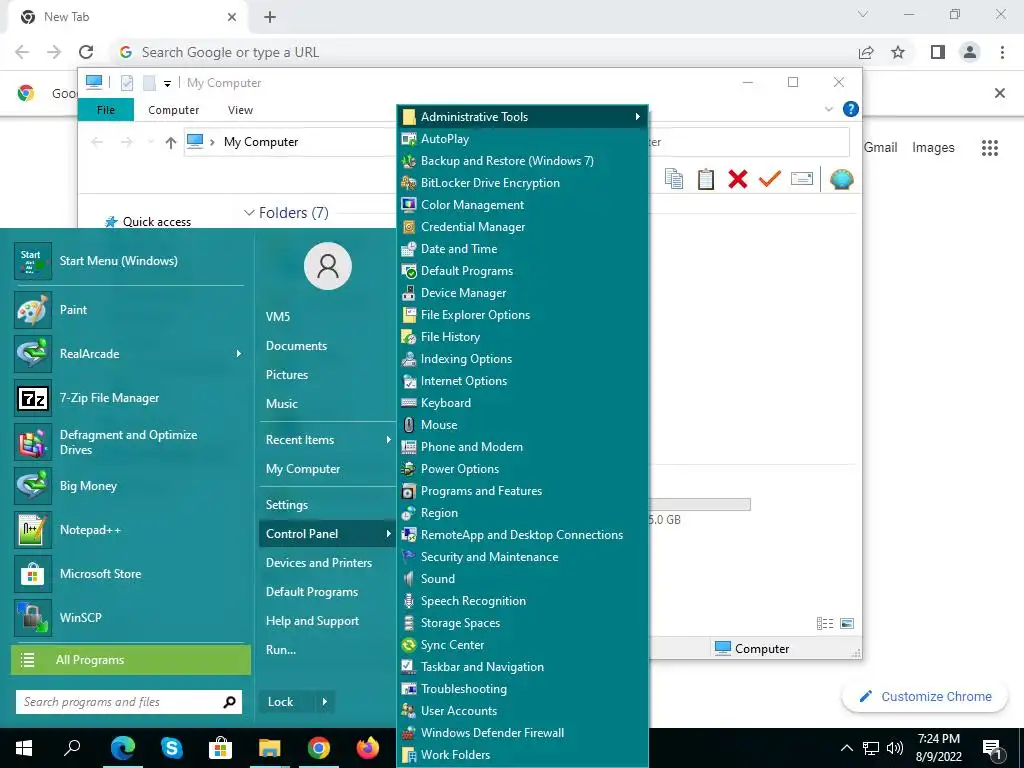Open Defragment and Optimize Drives
The width and height of the screenshot is (1024, 768).
(x=129, y=442)
